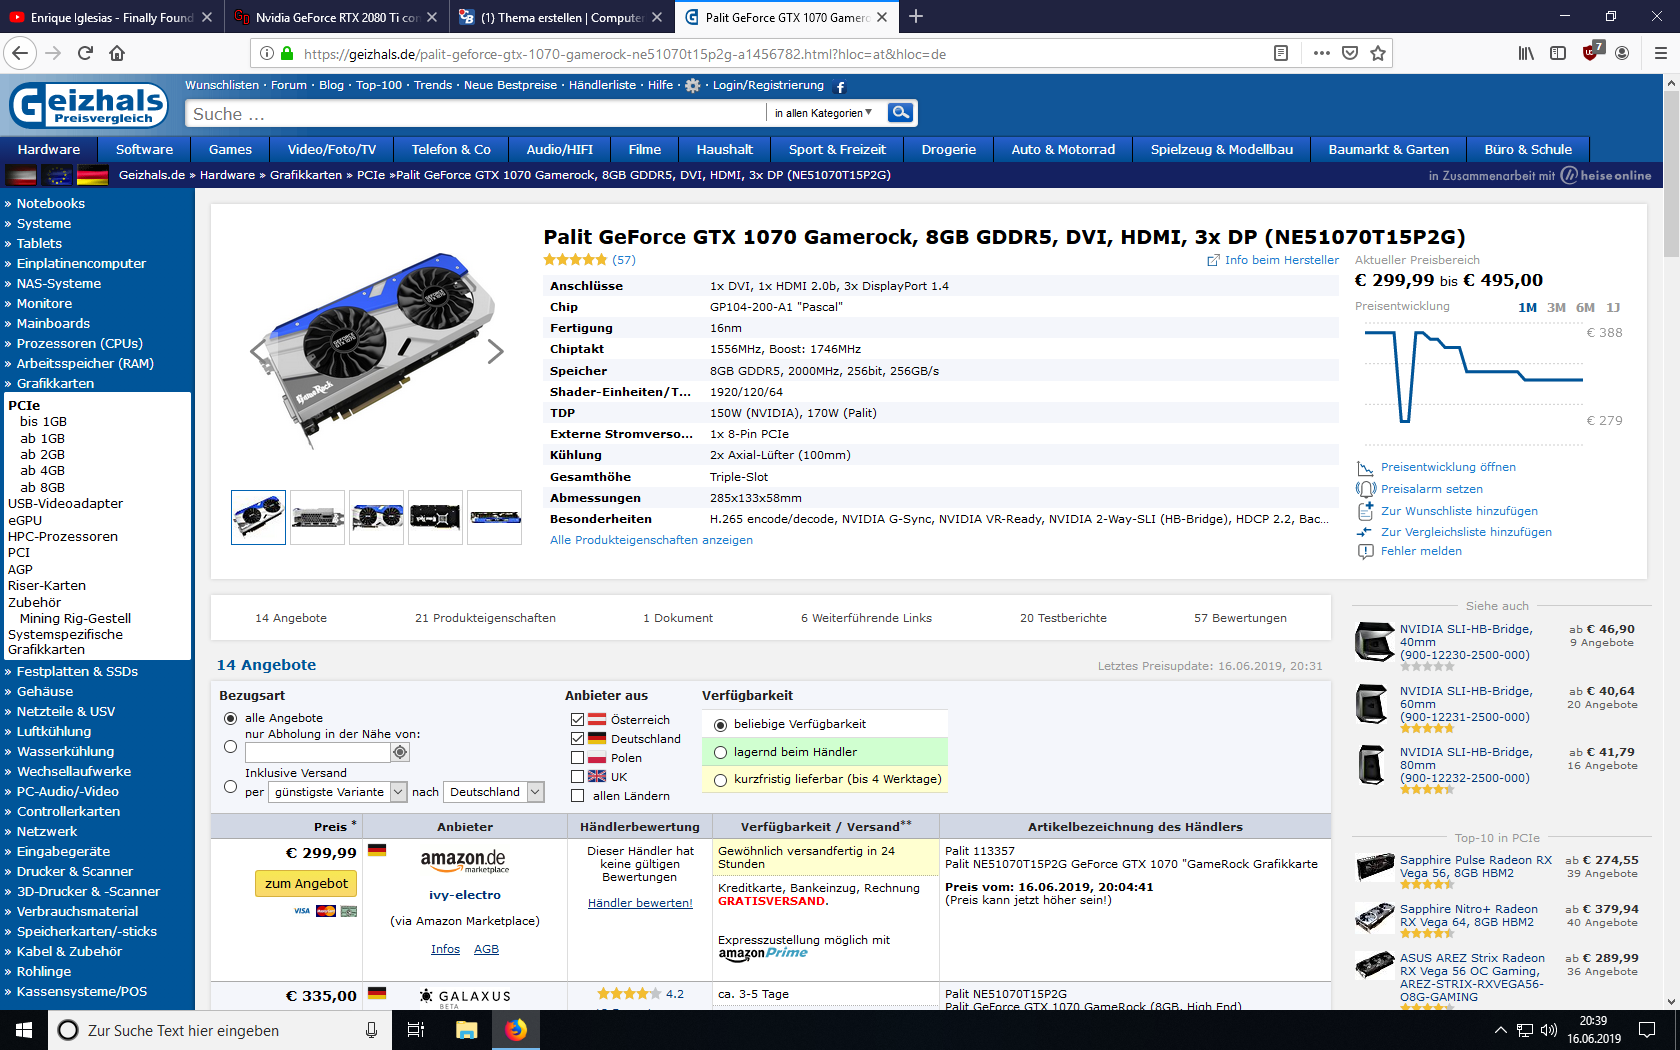Switch to '20 Testberichte' tab
Image resolution: width=1680 pixels, height=1050 pixels.
point(1063,618)
